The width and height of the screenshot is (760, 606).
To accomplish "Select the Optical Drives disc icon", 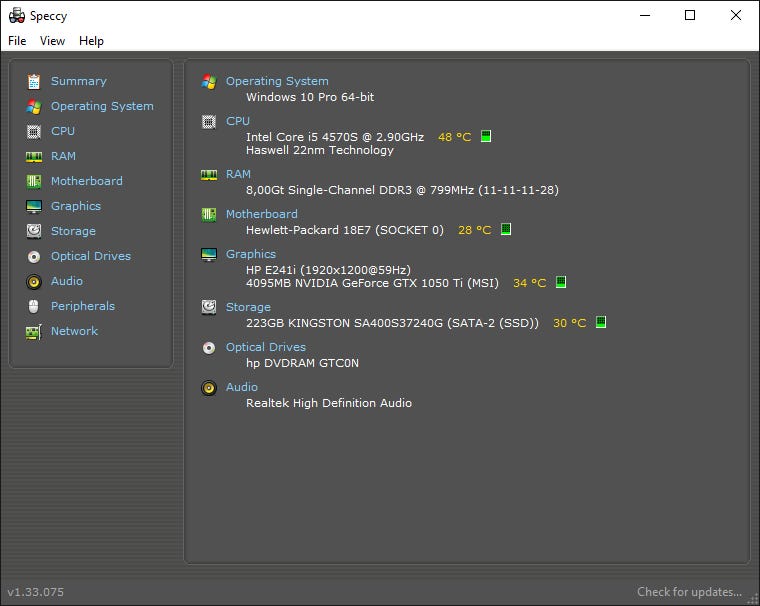I will pyautogui.click(x=34, y=256).
